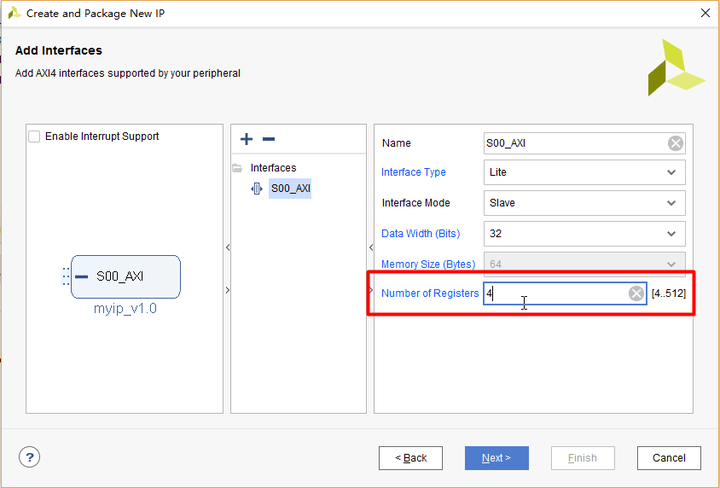Image resolution: width=720 pixels, height=488 pixels.
Task: Select S00_AXI in the interfaces tree
Action: click(290, 188)
